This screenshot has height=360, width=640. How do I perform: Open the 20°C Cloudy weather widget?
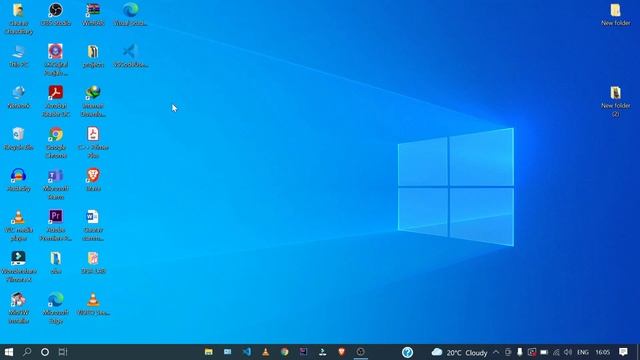point(460,352)
